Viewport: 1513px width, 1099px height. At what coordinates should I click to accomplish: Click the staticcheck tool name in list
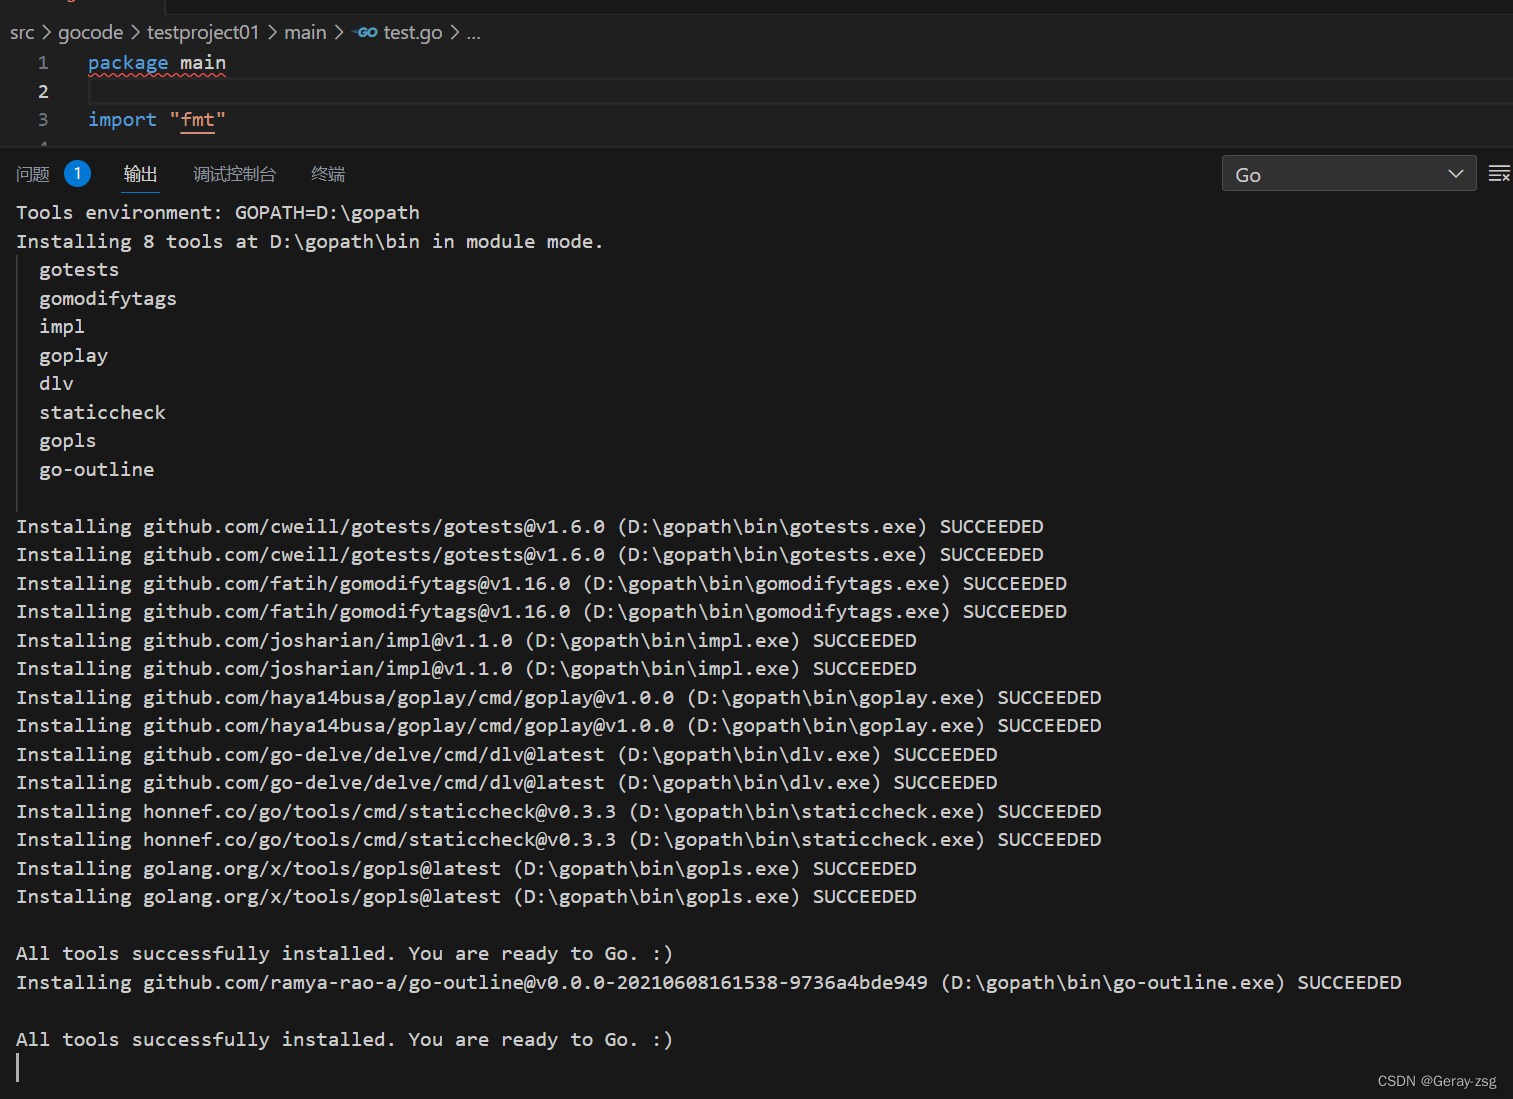point(102,413)
